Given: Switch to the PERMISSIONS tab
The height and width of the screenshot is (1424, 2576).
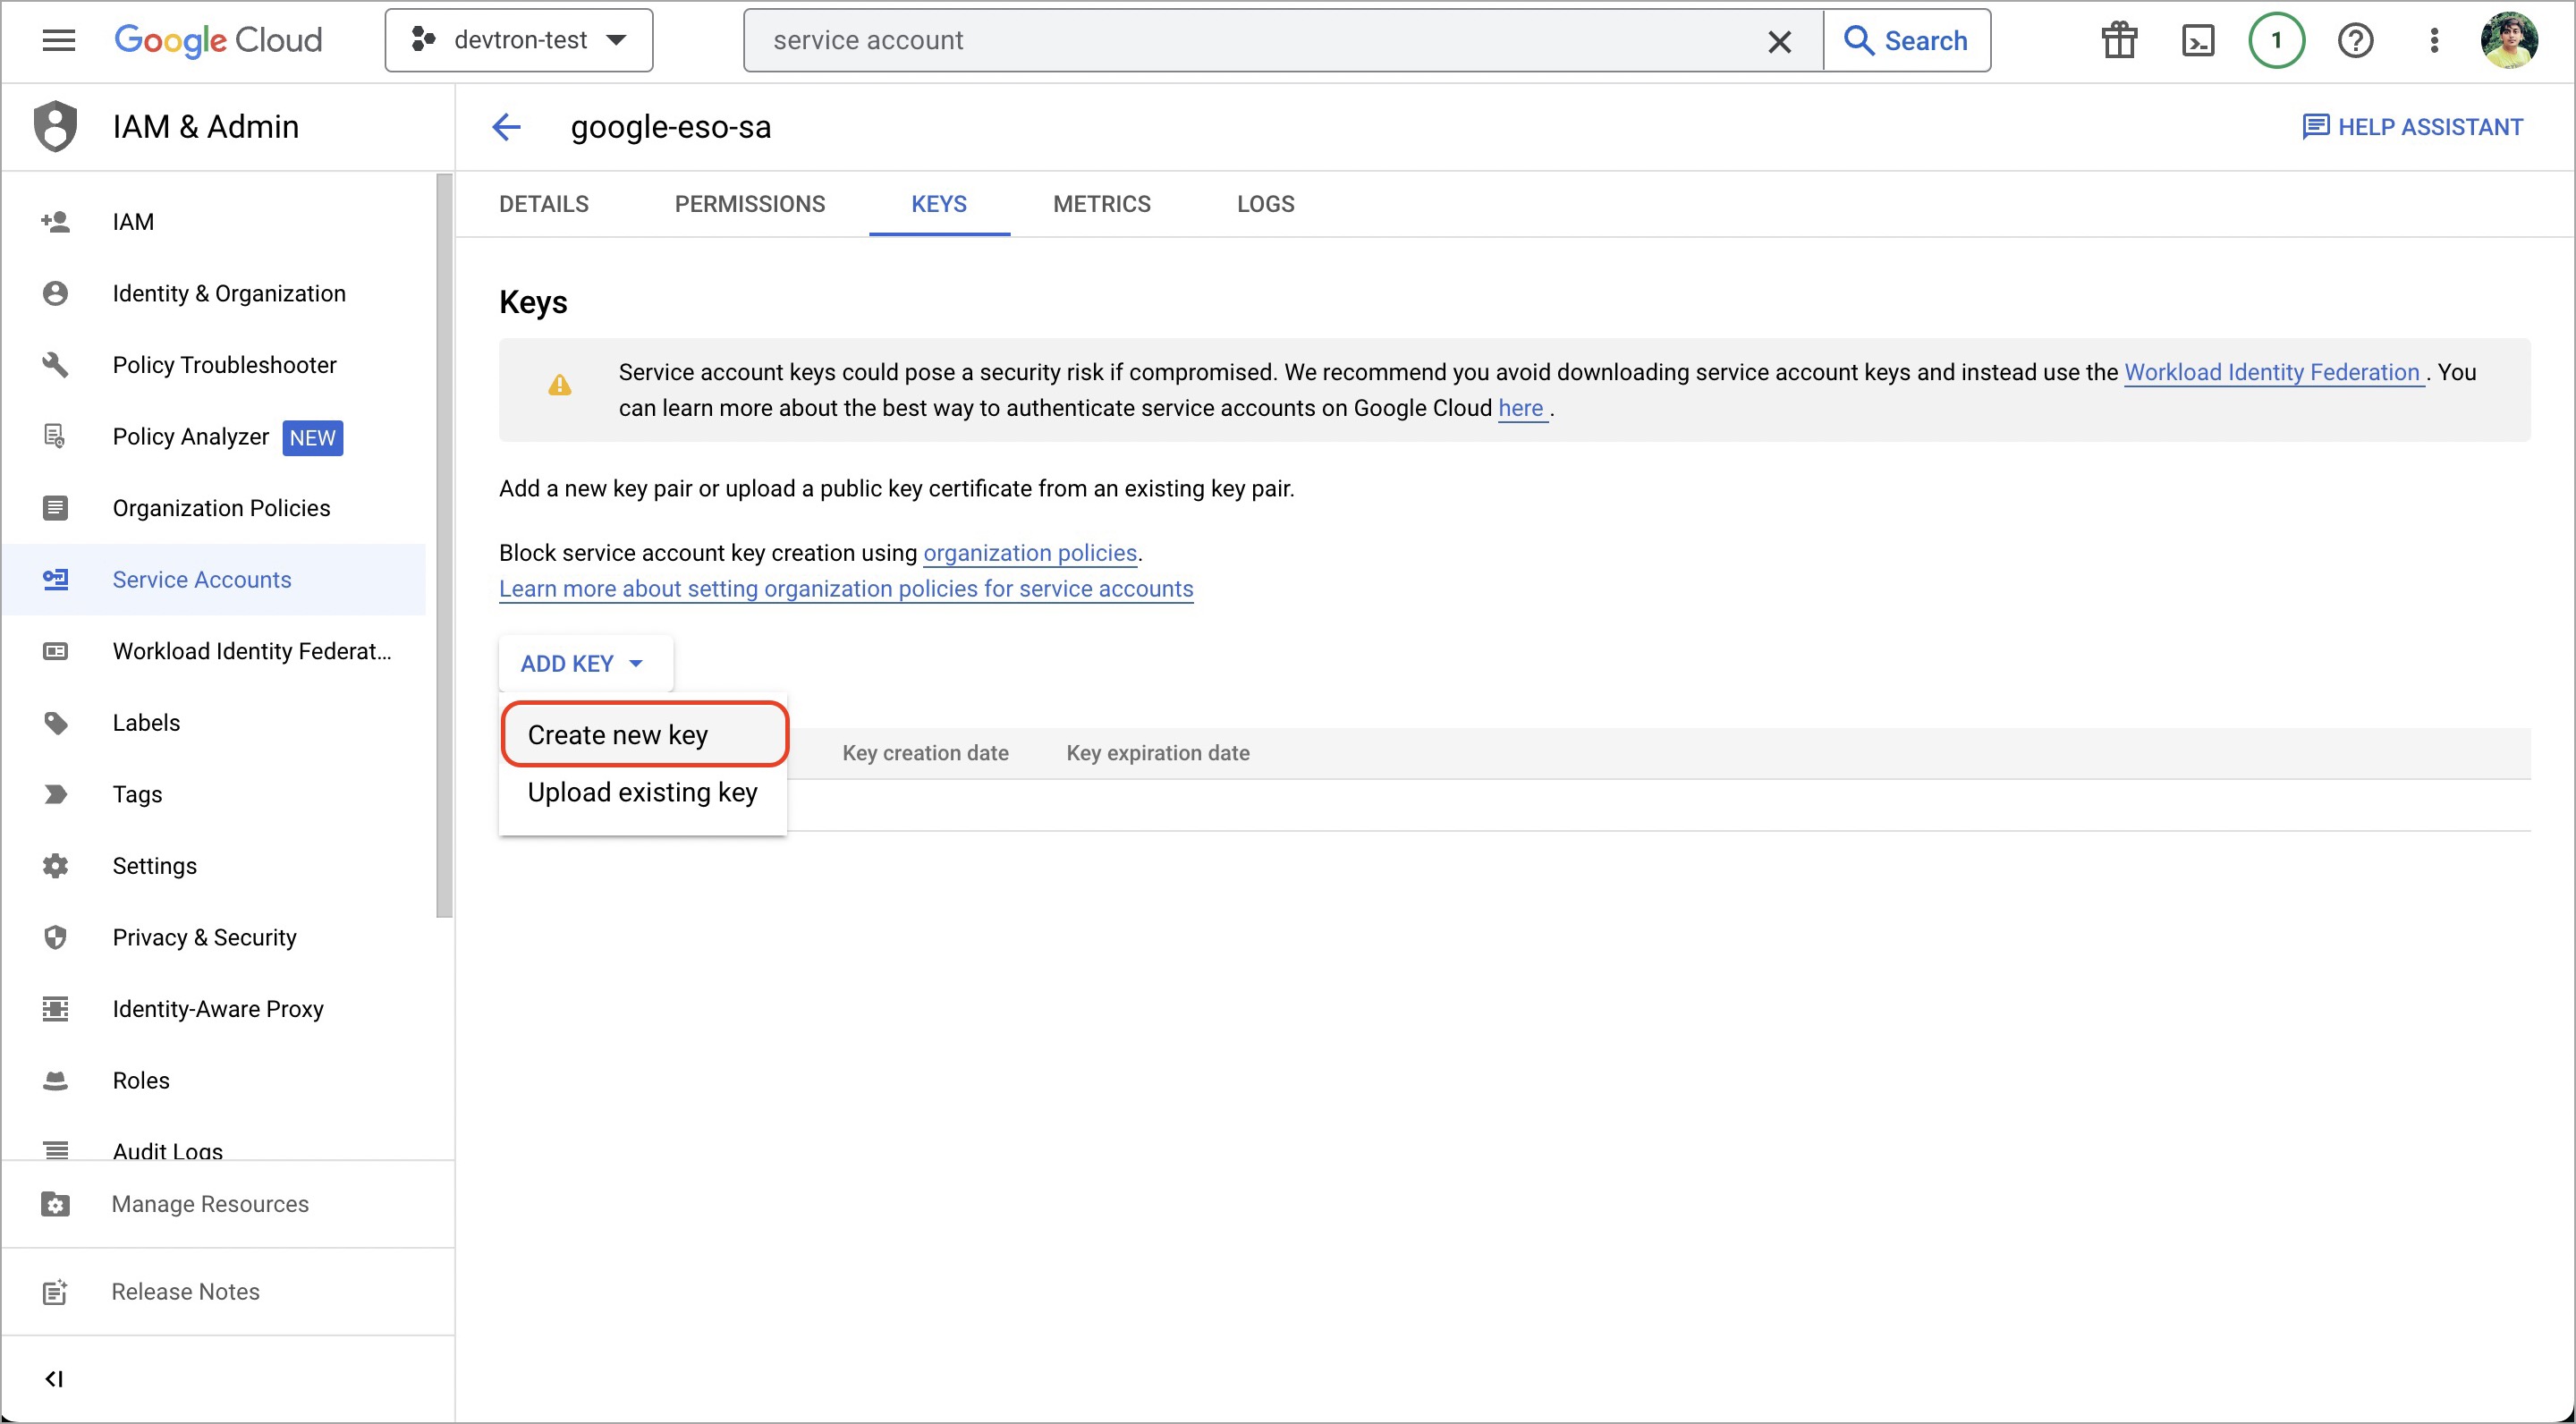Looking at the screenshot, I should pyautogui.click(x=749, y=204).
